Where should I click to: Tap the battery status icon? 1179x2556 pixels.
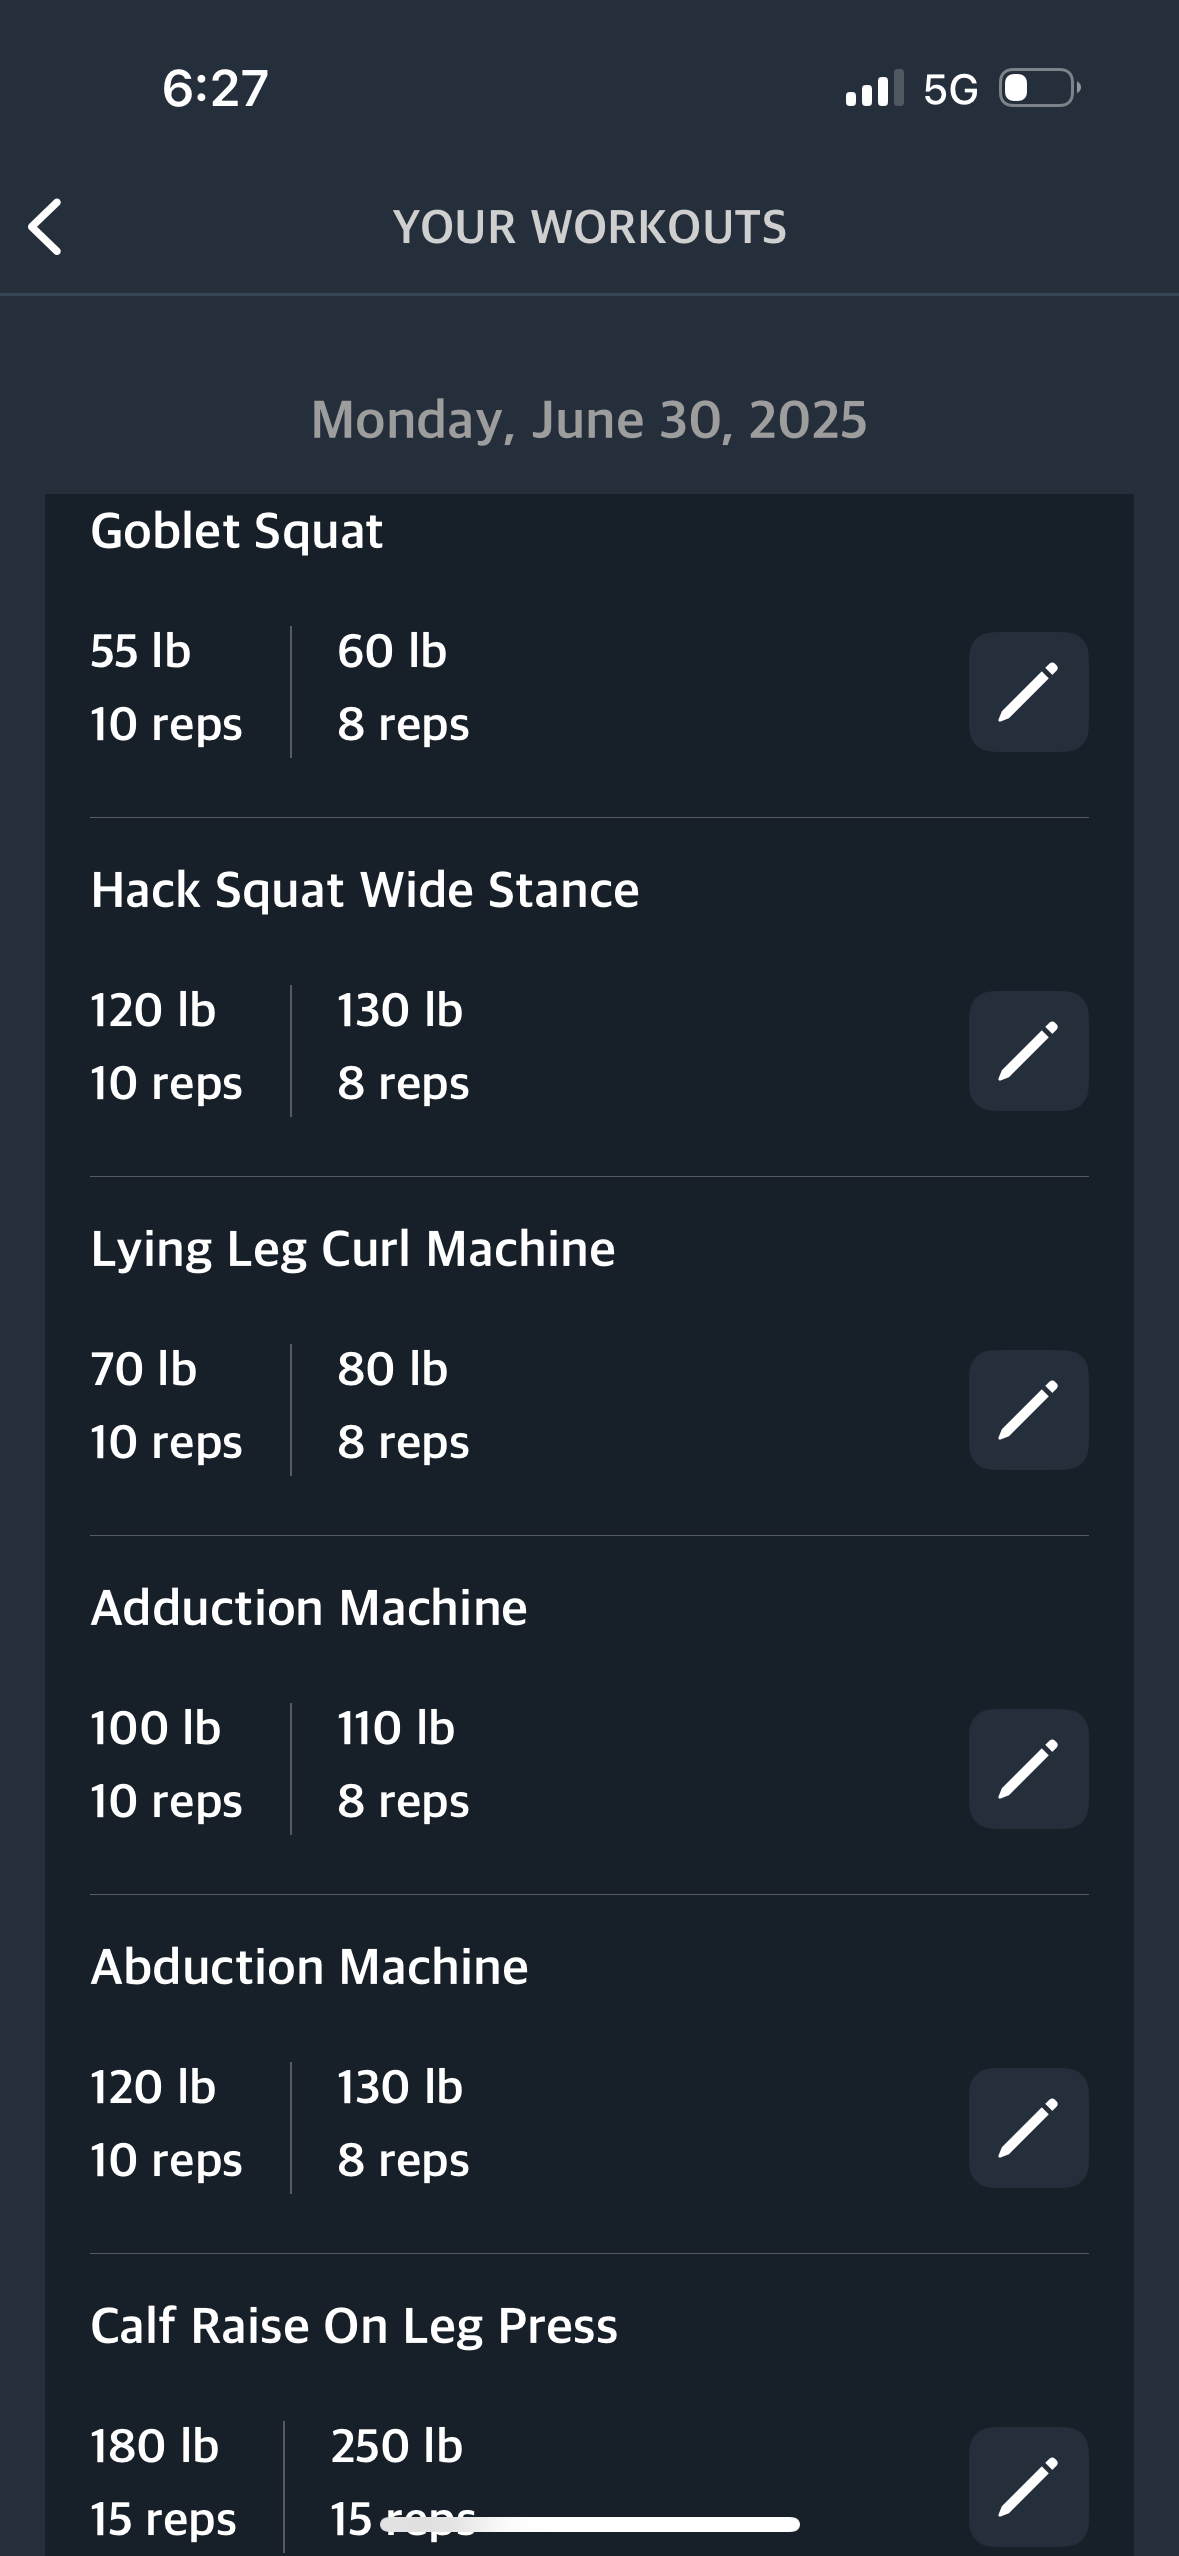coord(1040,88)
